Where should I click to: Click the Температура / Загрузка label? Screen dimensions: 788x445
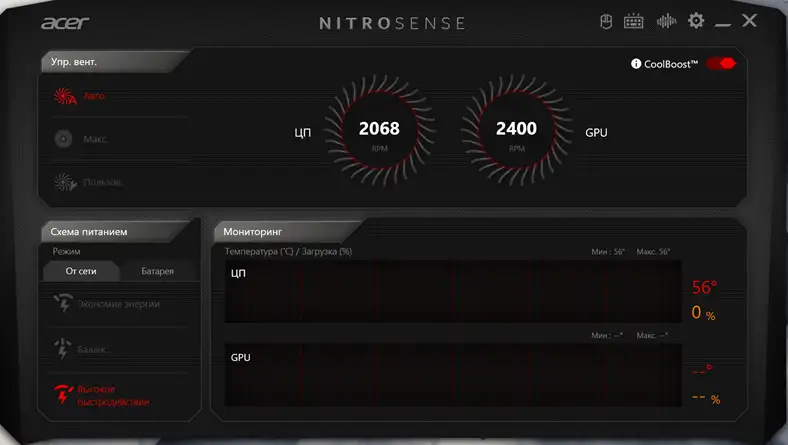[x=288, y=251]
